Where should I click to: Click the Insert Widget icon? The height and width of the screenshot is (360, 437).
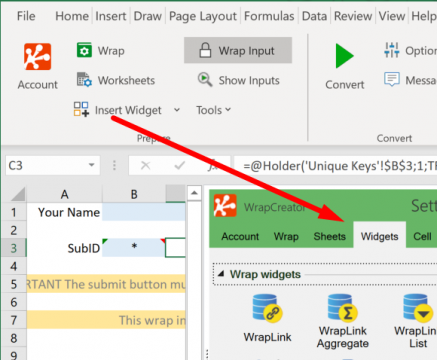click(x=81, y=109)
